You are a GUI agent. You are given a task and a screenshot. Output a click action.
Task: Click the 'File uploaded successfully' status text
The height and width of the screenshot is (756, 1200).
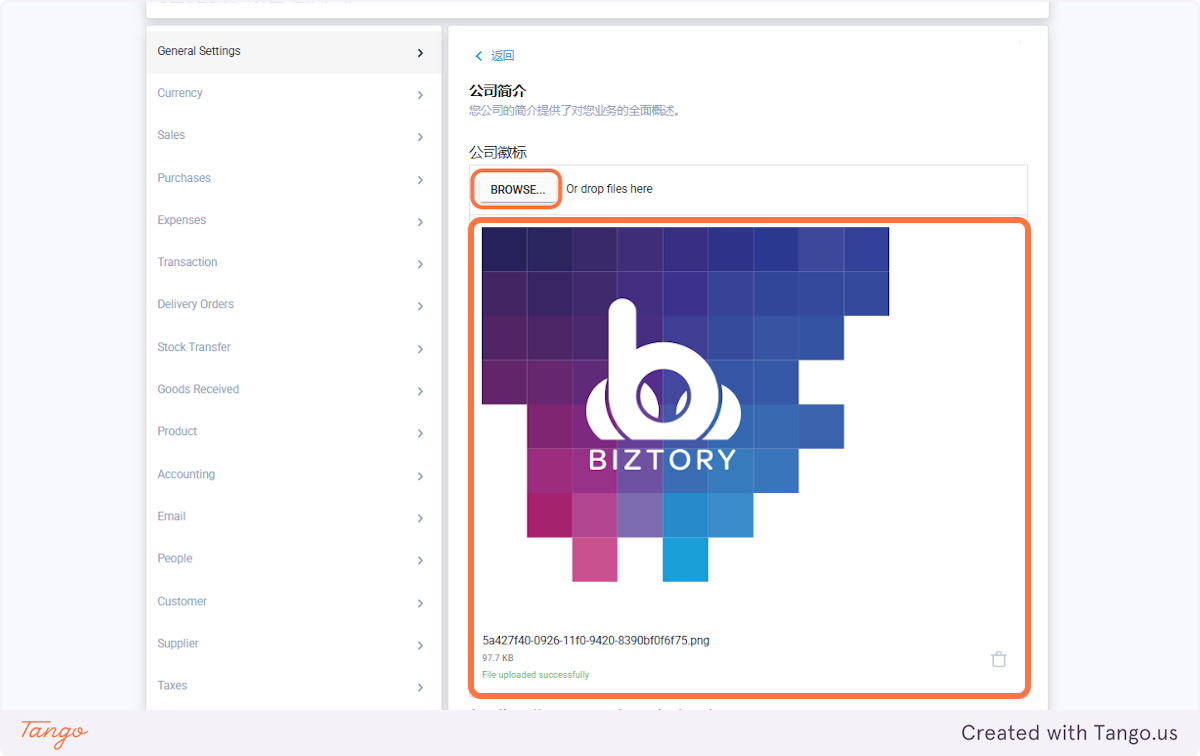535,675
